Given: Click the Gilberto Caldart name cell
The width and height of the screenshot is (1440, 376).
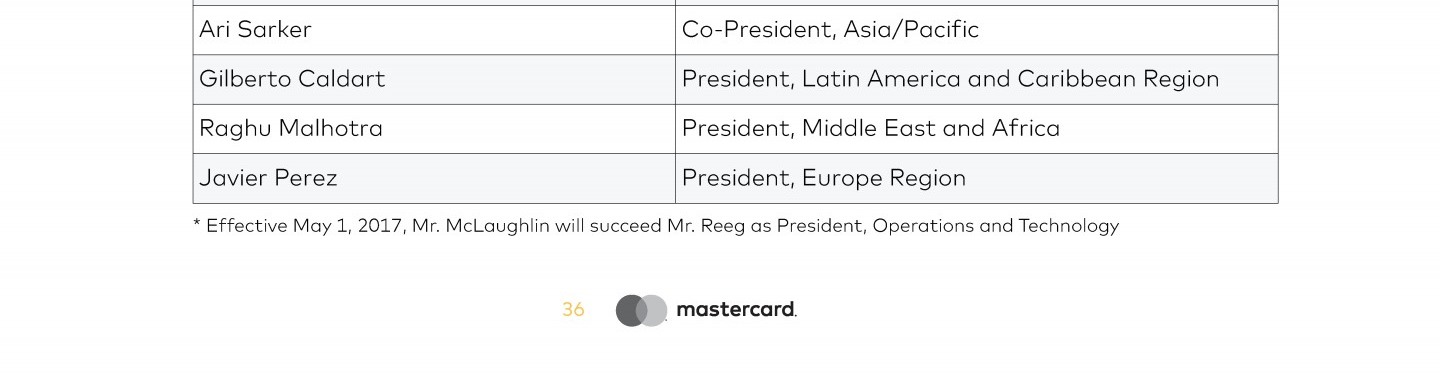Looking at the screenshot, I should [434, 79].
